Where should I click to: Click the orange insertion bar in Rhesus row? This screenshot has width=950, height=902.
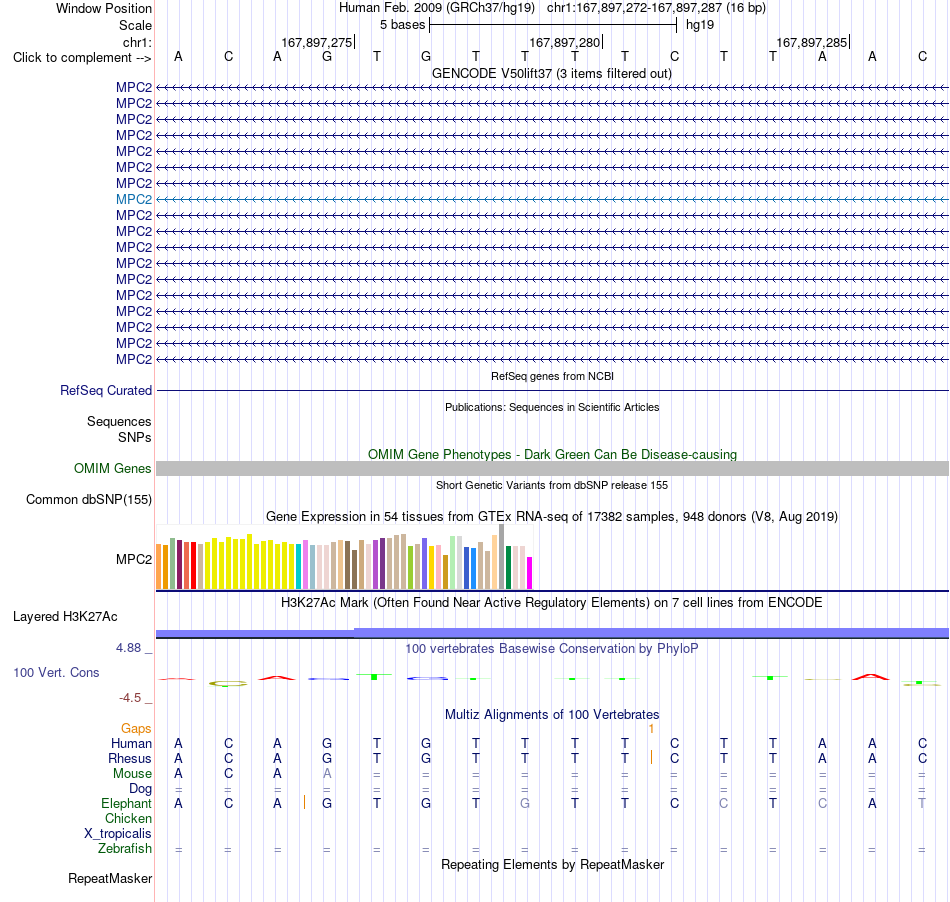tap(651, 757)
